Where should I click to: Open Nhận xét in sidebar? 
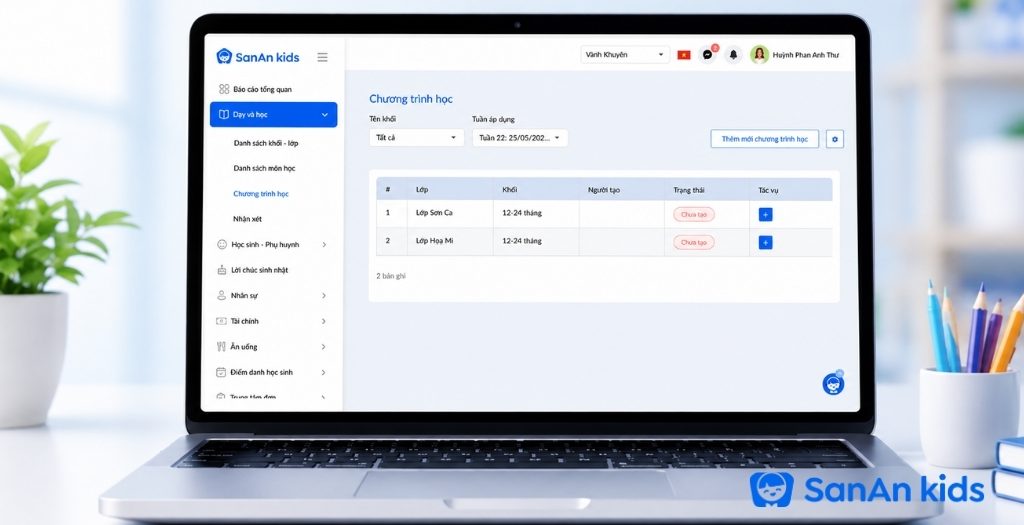click(x=248, y=219)
